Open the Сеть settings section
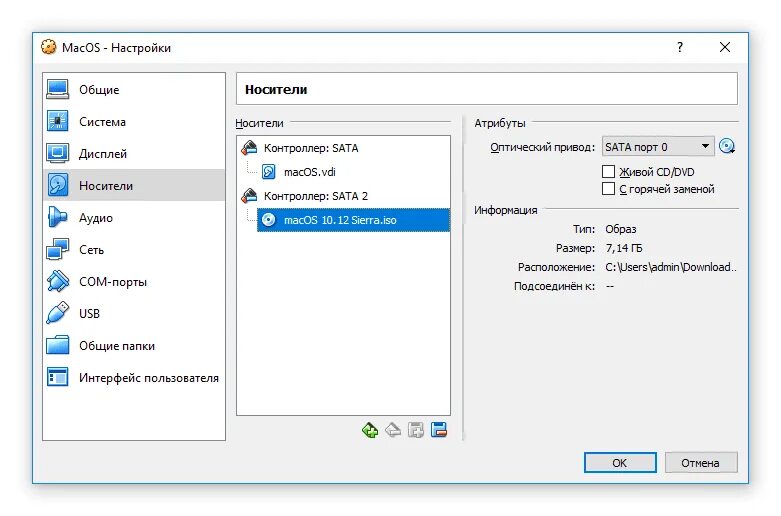This screenshot has width=781, height=516. click(x=133, y=250)
